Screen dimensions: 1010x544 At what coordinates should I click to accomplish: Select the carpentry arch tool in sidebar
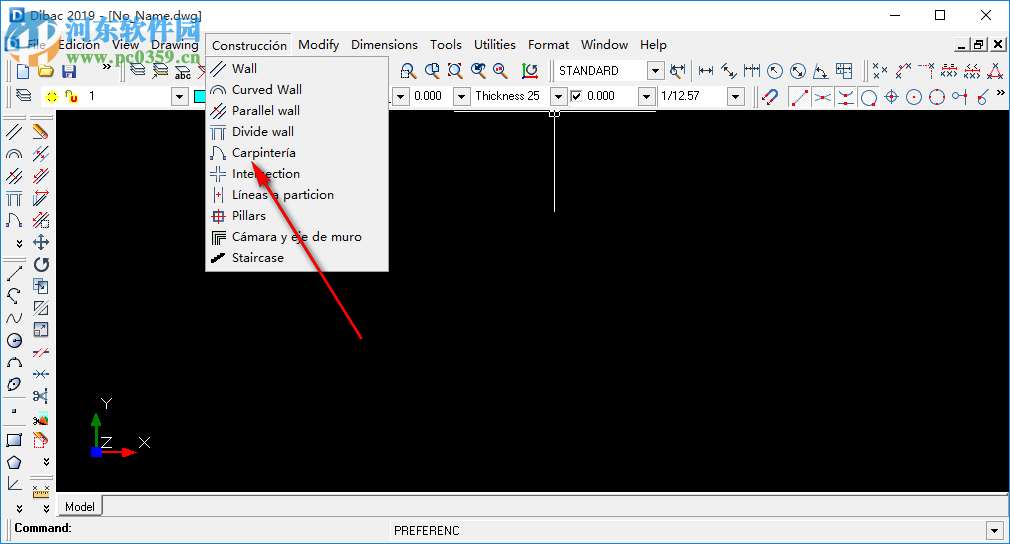(x=14, y=220)
